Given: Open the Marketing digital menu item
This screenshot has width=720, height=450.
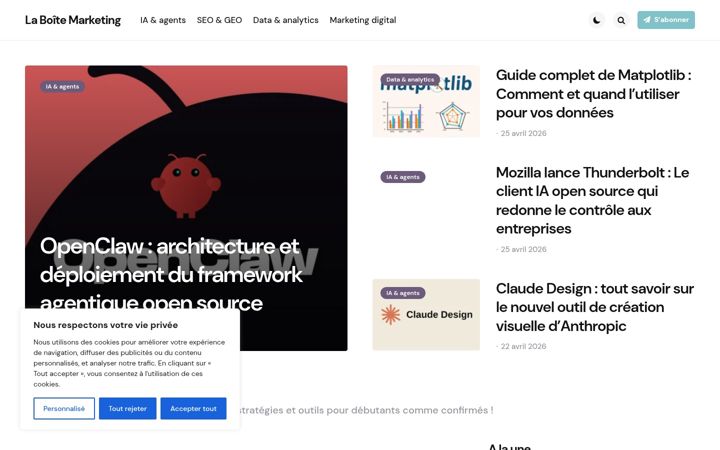Looking at the screenshot, I should [363, 20].
